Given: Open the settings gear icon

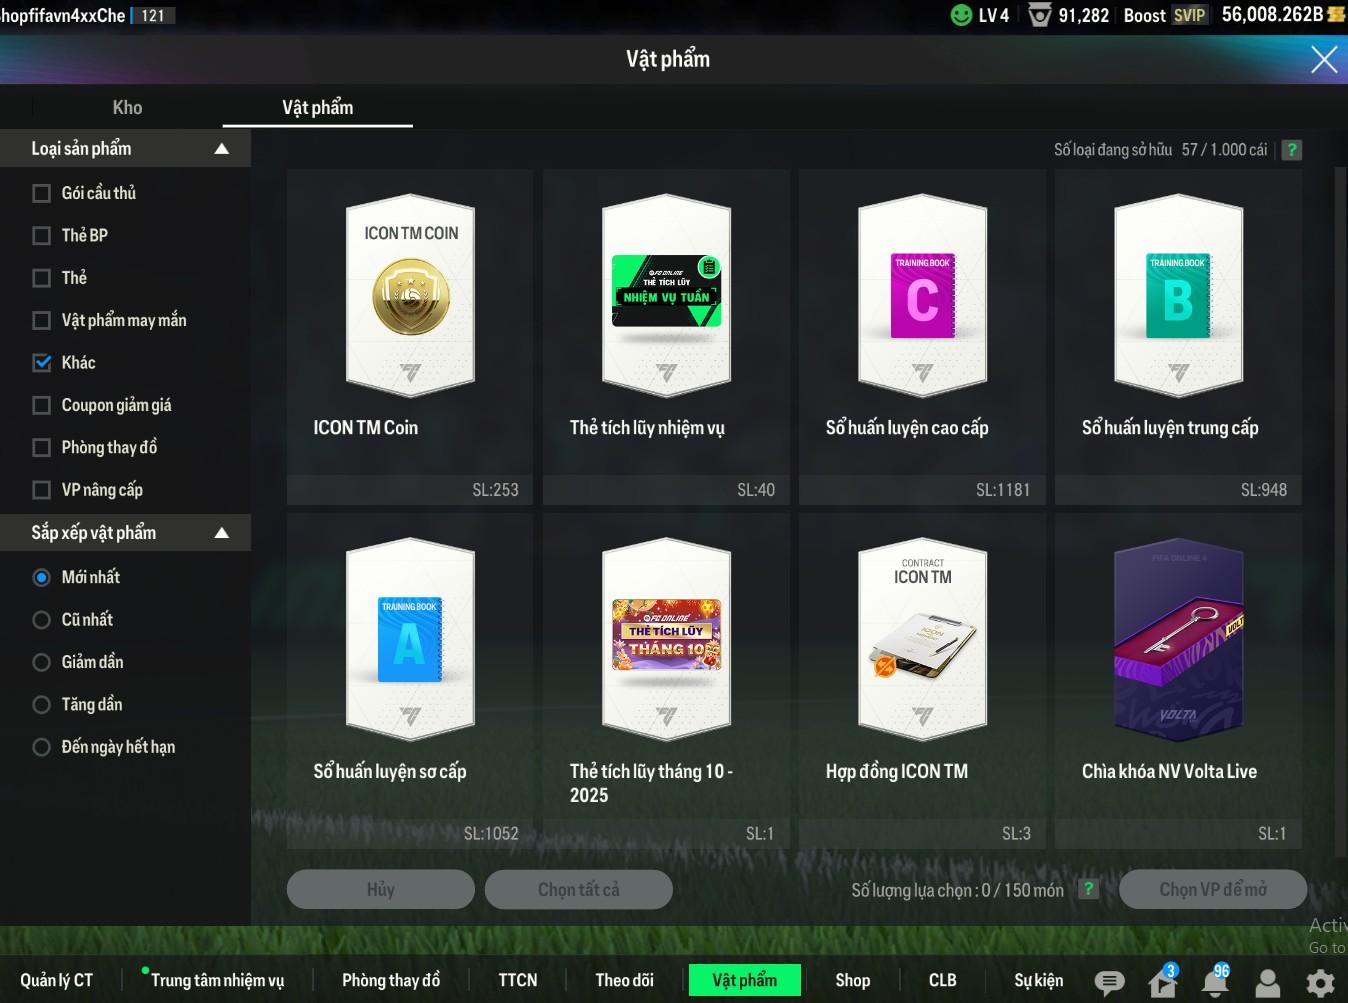Looking at the screenshot, I should [1320, 982].
